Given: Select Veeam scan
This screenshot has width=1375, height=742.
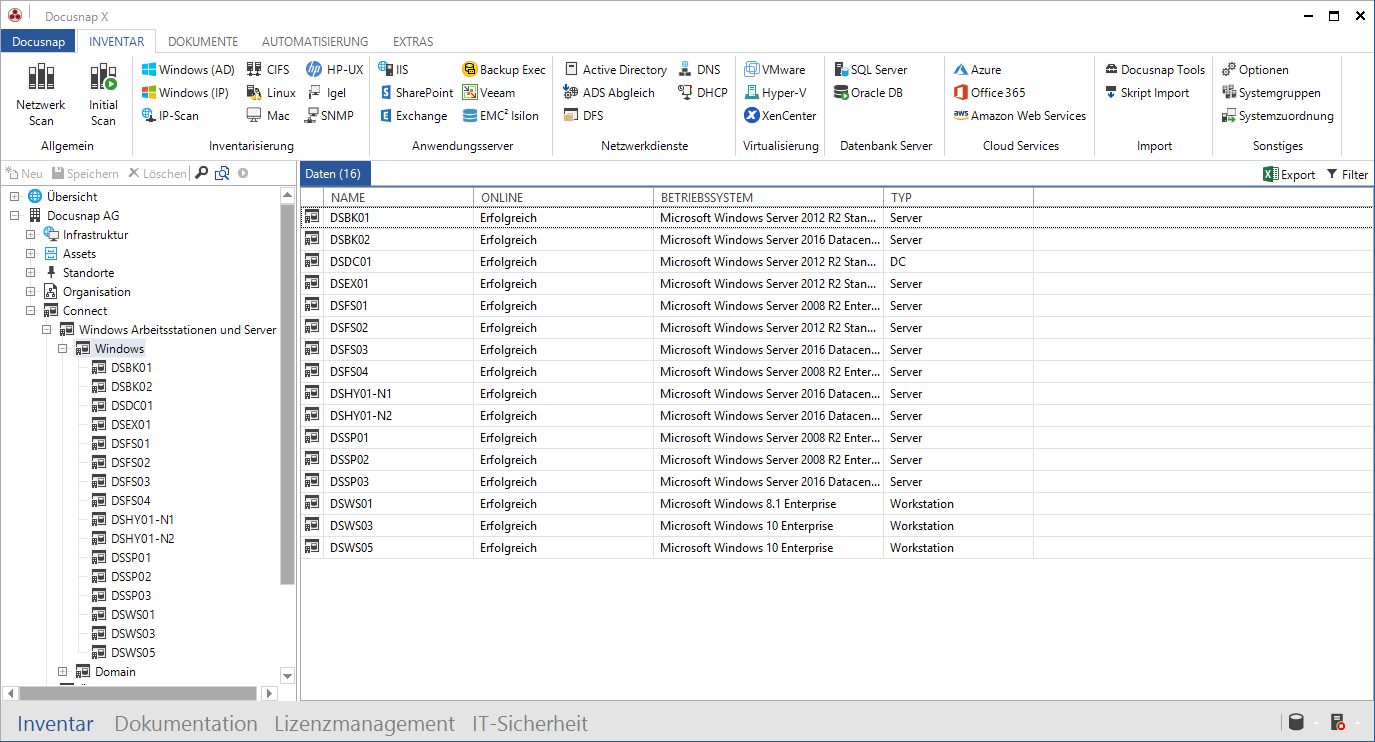Looking at the screenshot, I should (x=489, y=93).
